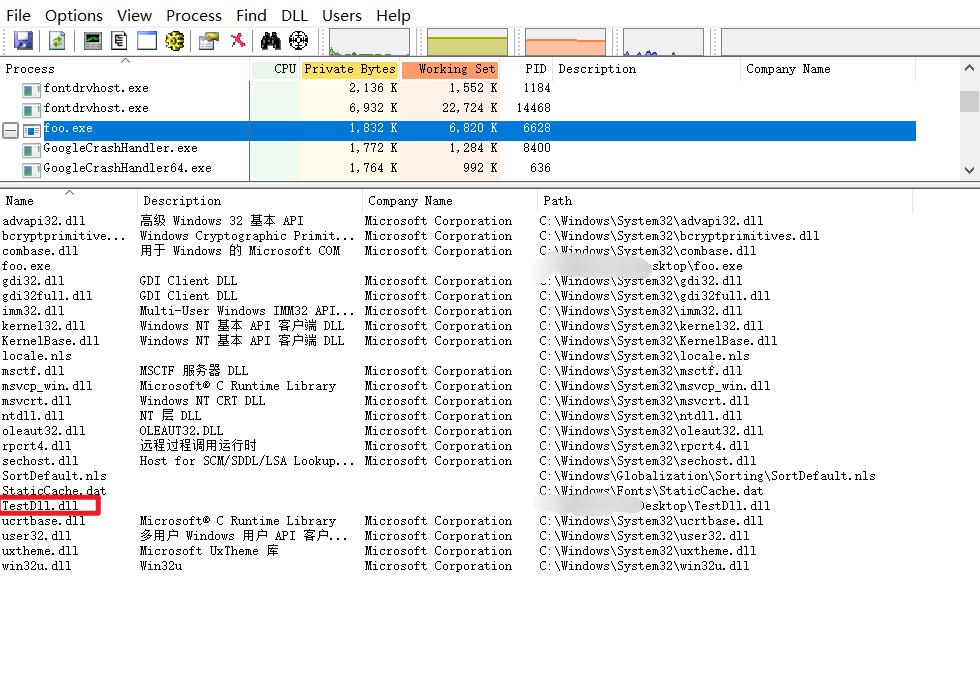Toggle the Show Process Tree icon

pyautogui.click(x=119, y=41)
